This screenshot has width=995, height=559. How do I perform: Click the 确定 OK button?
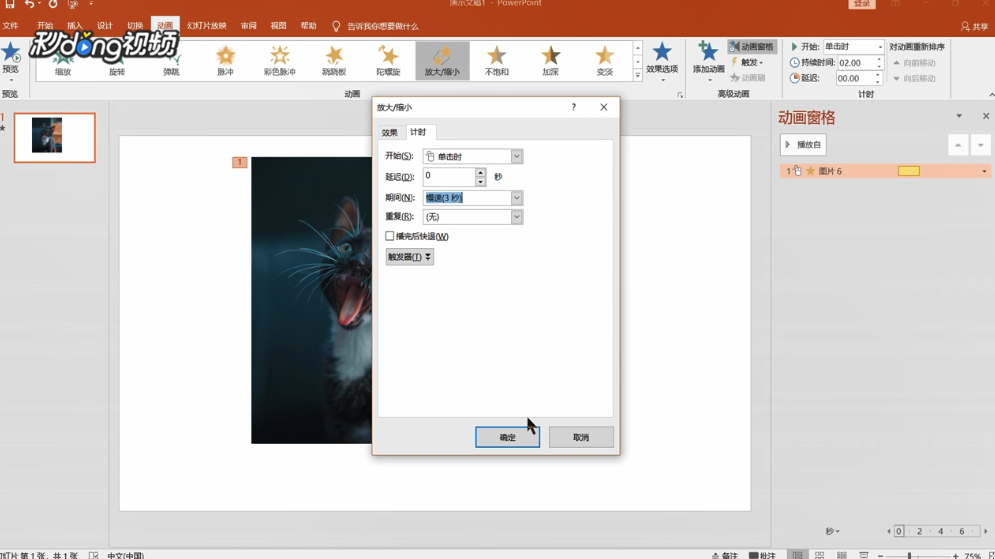point(508,437)
